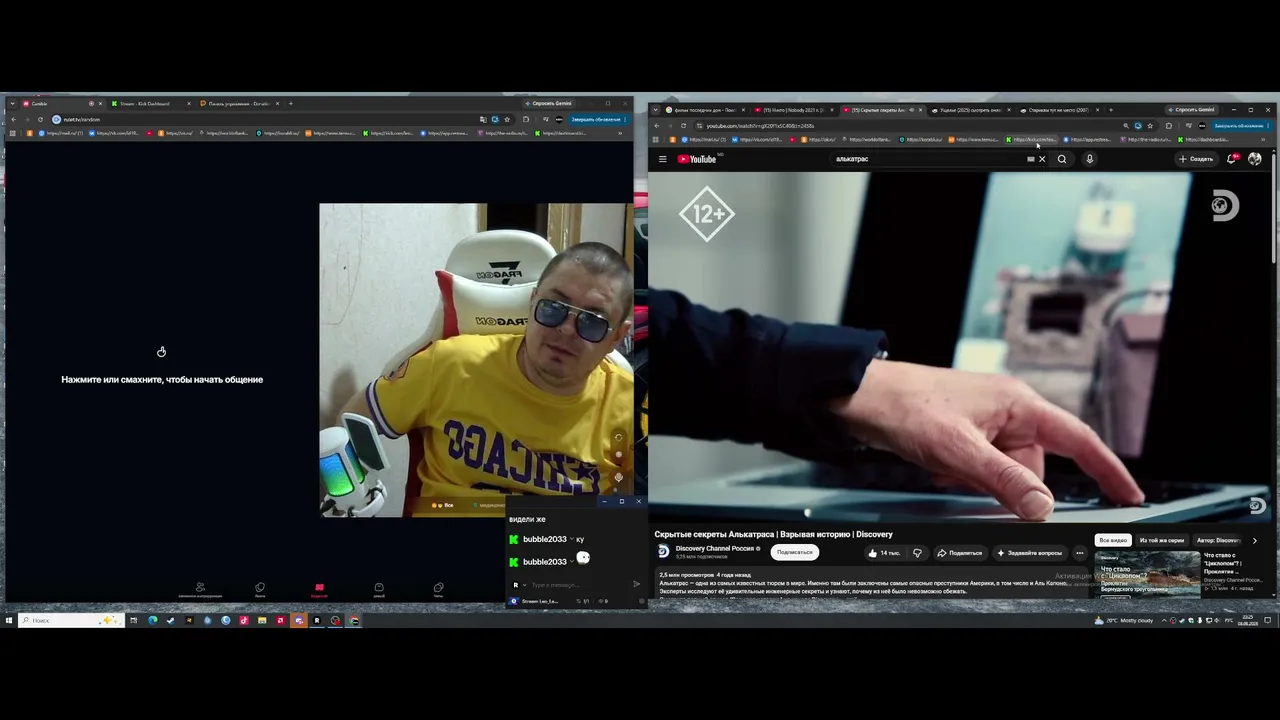Click the taskbar clock and date

tap(1250, 620)
